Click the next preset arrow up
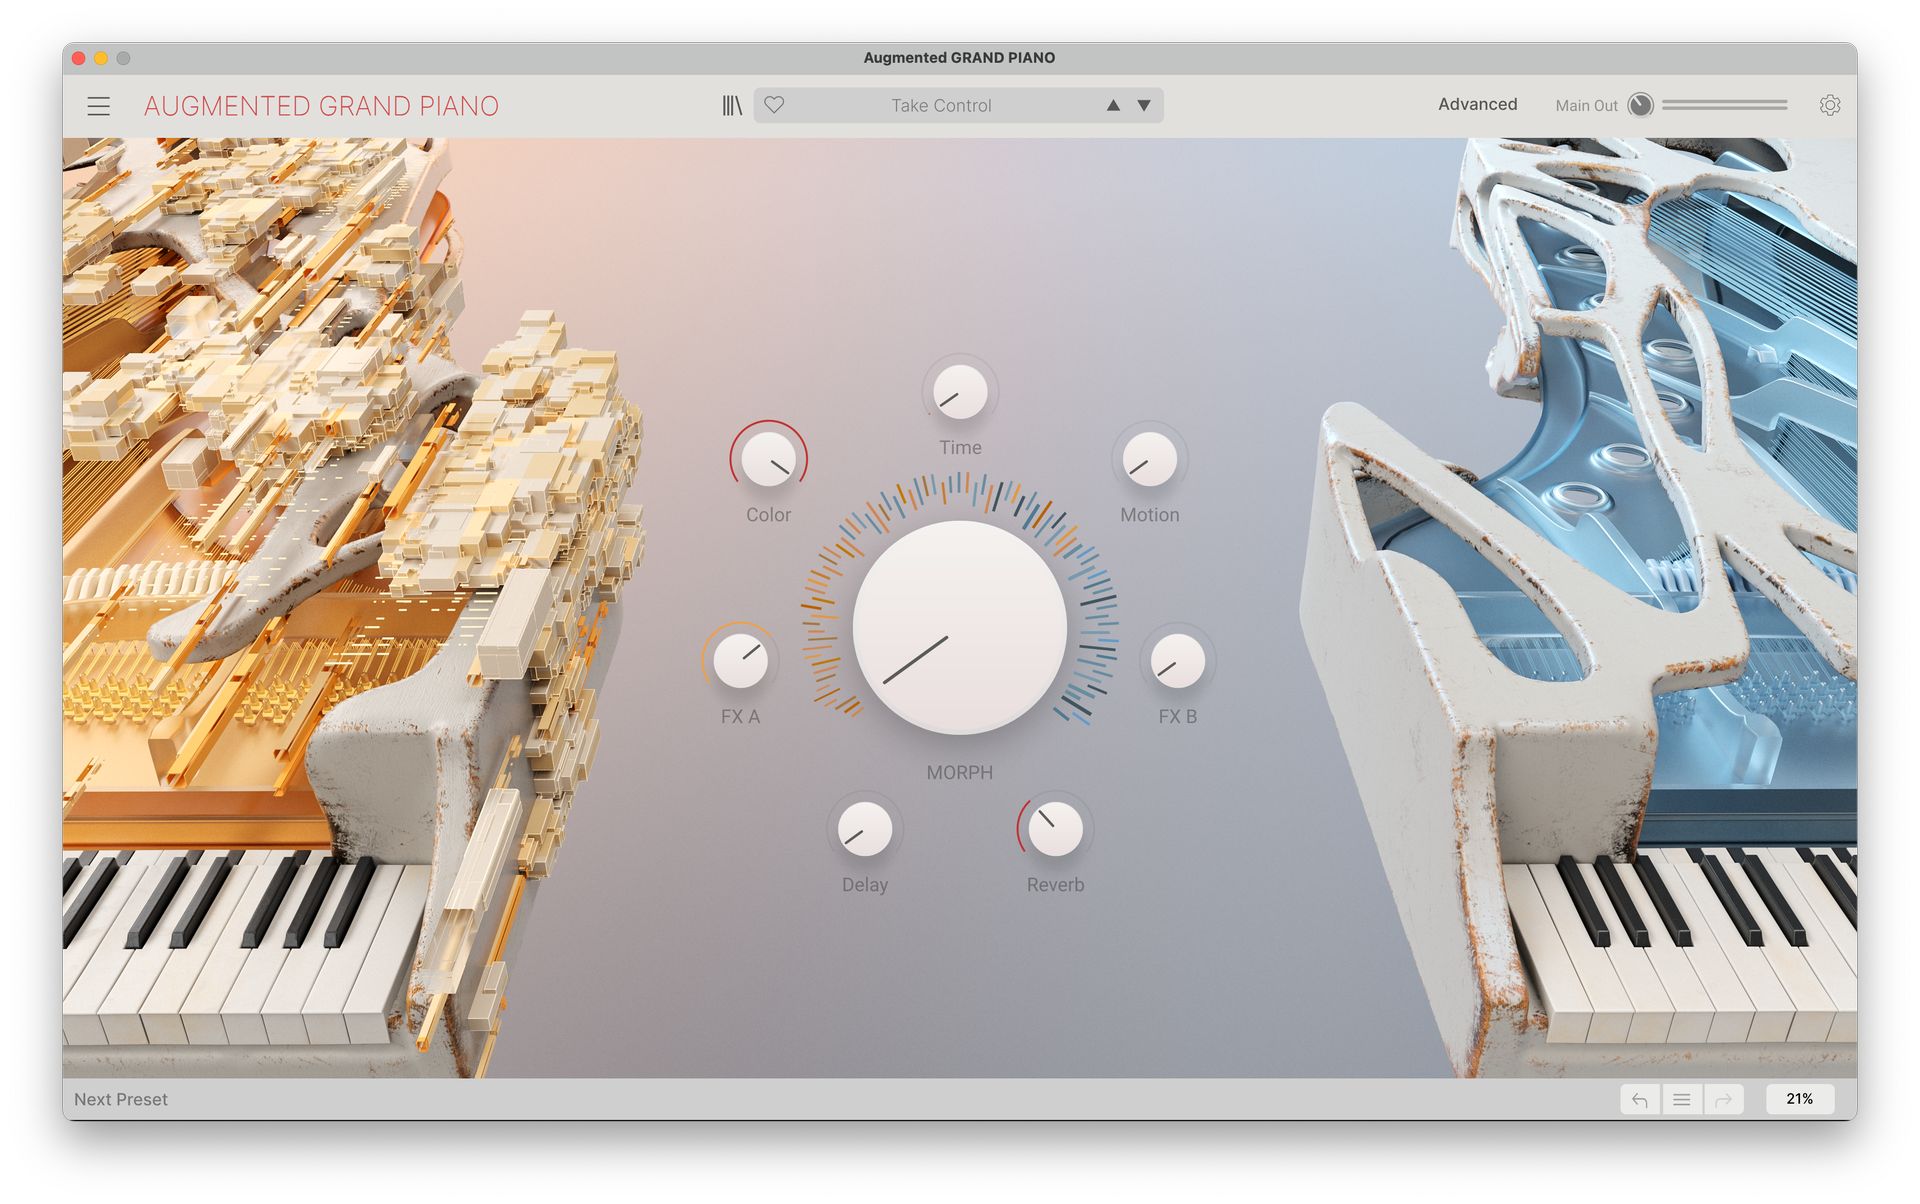1920x1204 pixels. pos(1111,104)
